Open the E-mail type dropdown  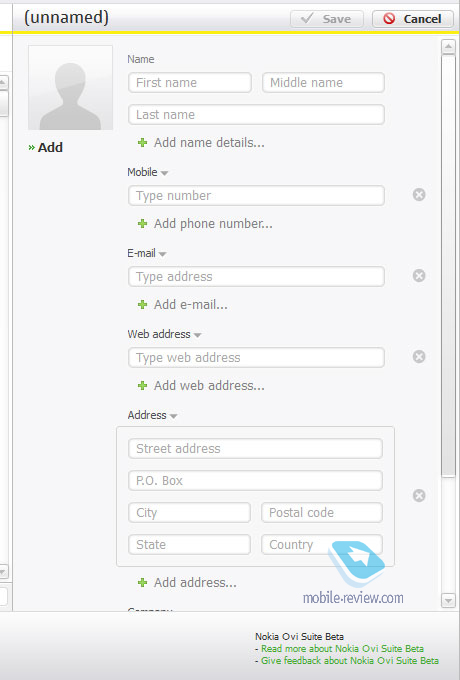(x=163, y=254)
